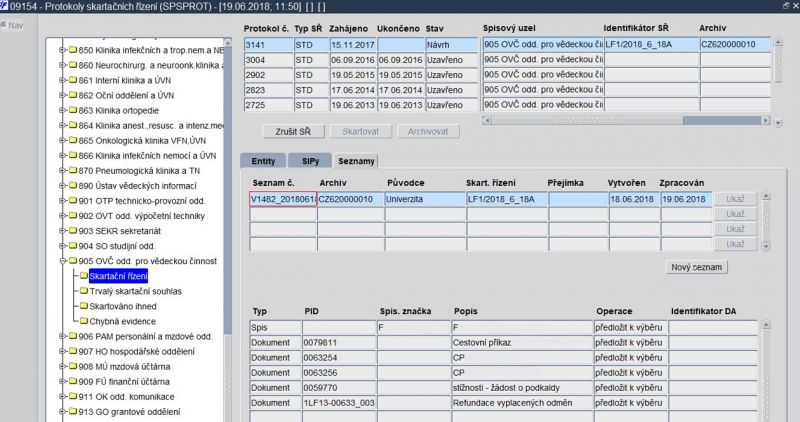Click the folder icon next to Skartováno ihned
This screenshot has width=800, height=422.
[x=83, y=305]
